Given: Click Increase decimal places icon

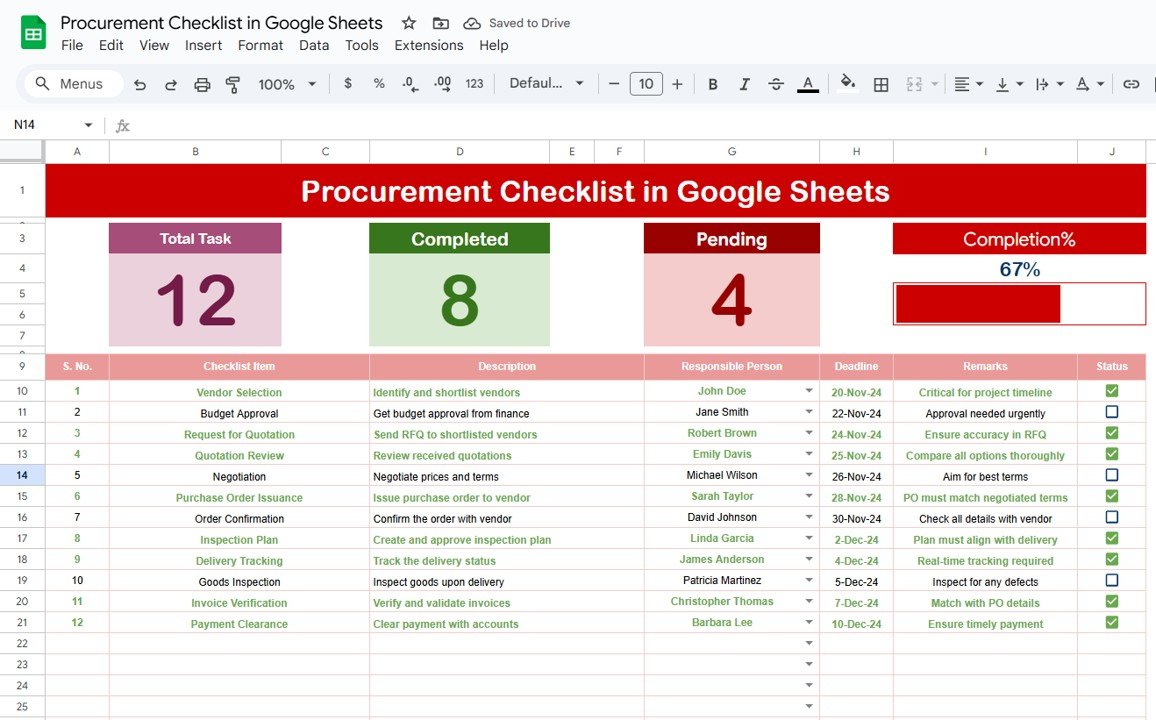Looking at the screenshot, I should tap(442, 84).
